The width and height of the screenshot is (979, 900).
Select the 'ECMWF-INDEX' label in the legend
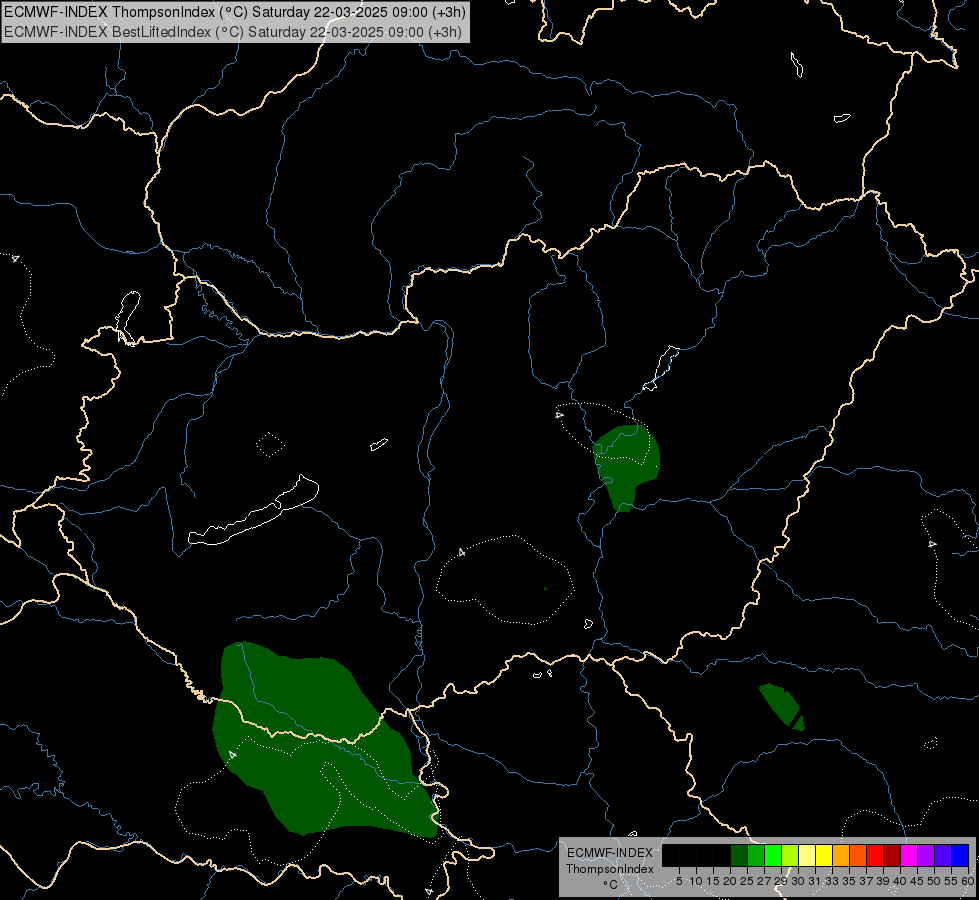pos(610,853)
